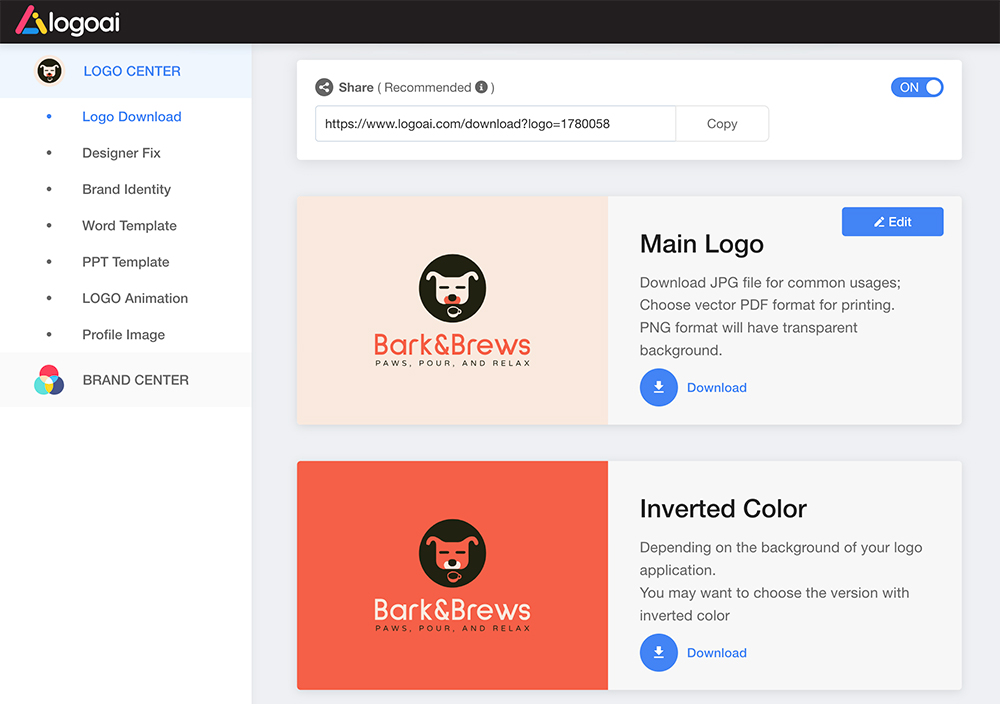1000x704 pixels.
Task: Go to Word Template page
Action: (129, 226)
